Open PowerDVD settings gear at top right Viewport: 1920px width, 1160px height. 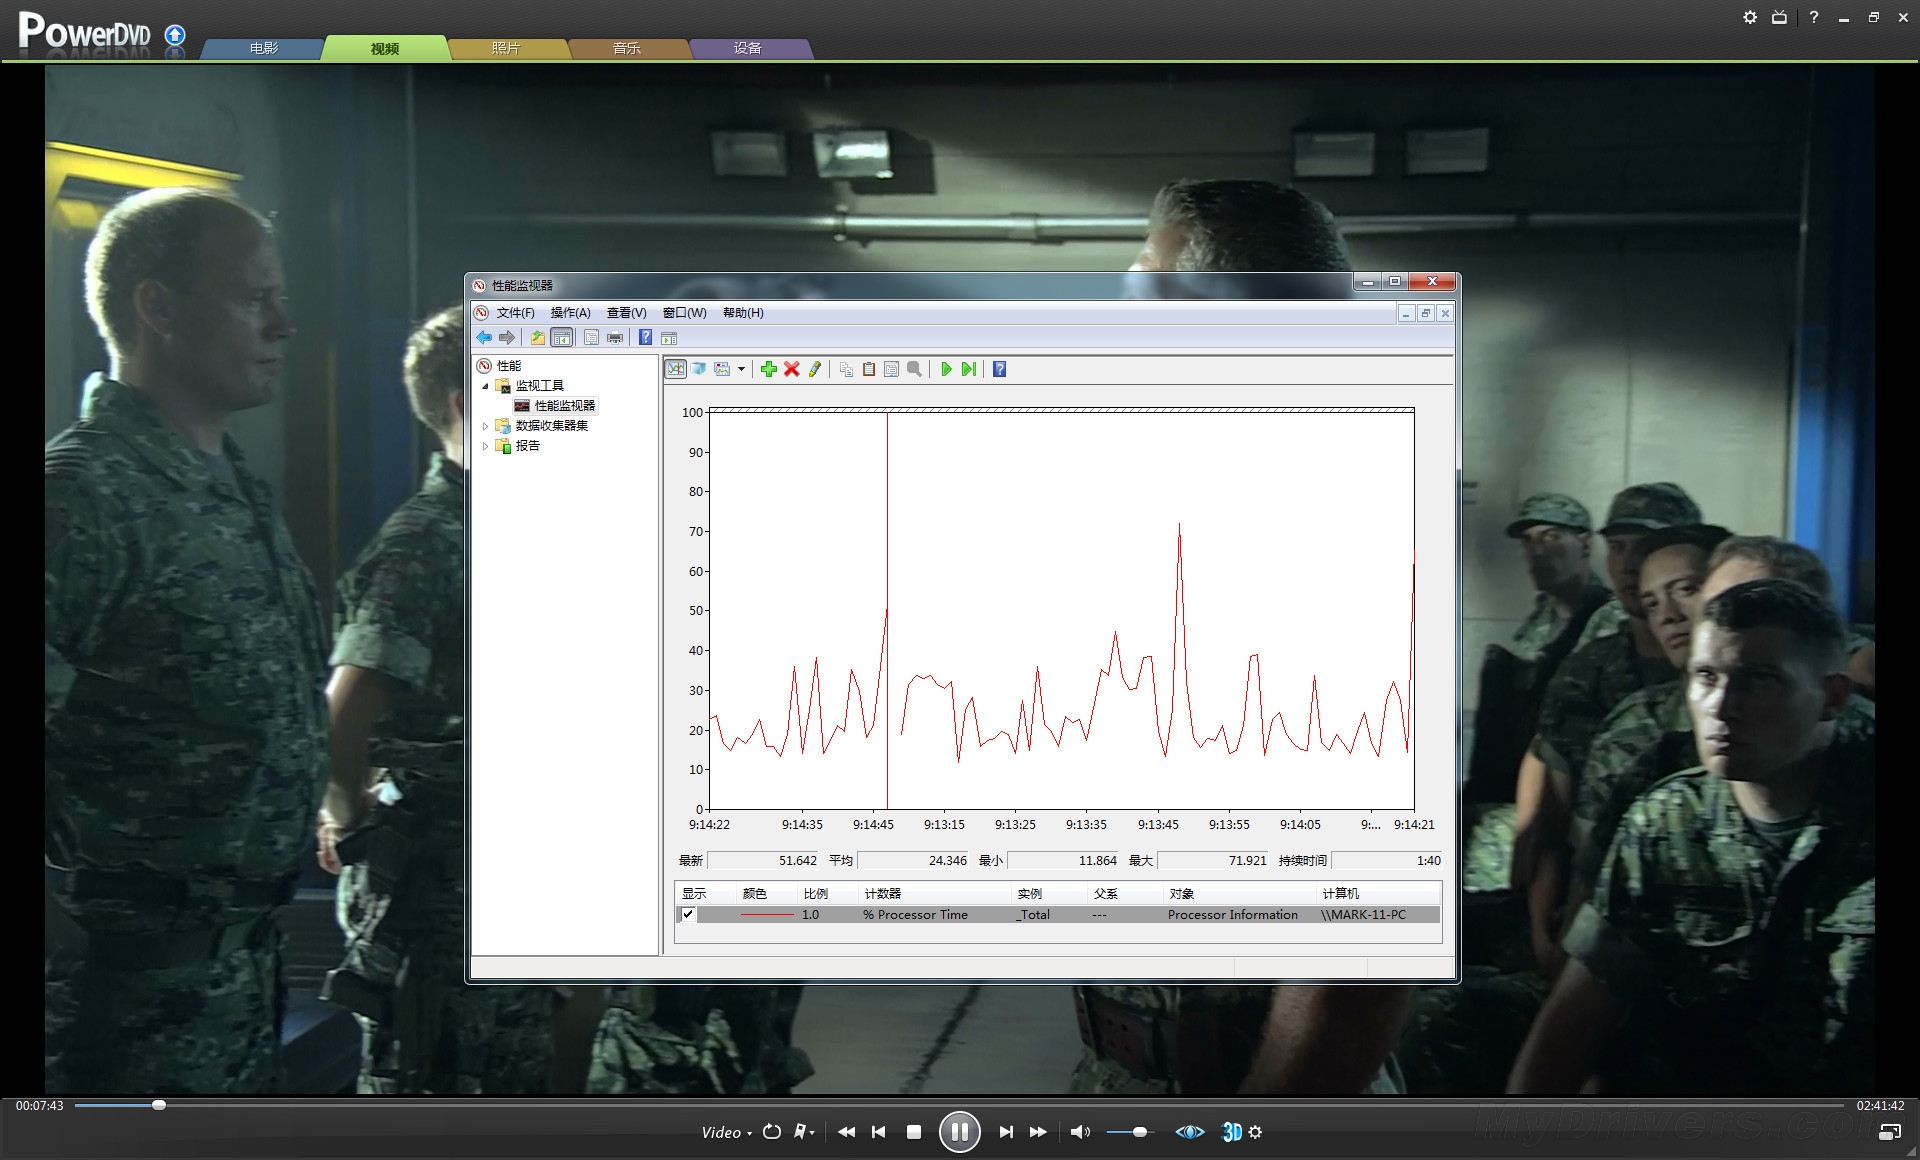pyautogui.click(x=1749, y=17)
